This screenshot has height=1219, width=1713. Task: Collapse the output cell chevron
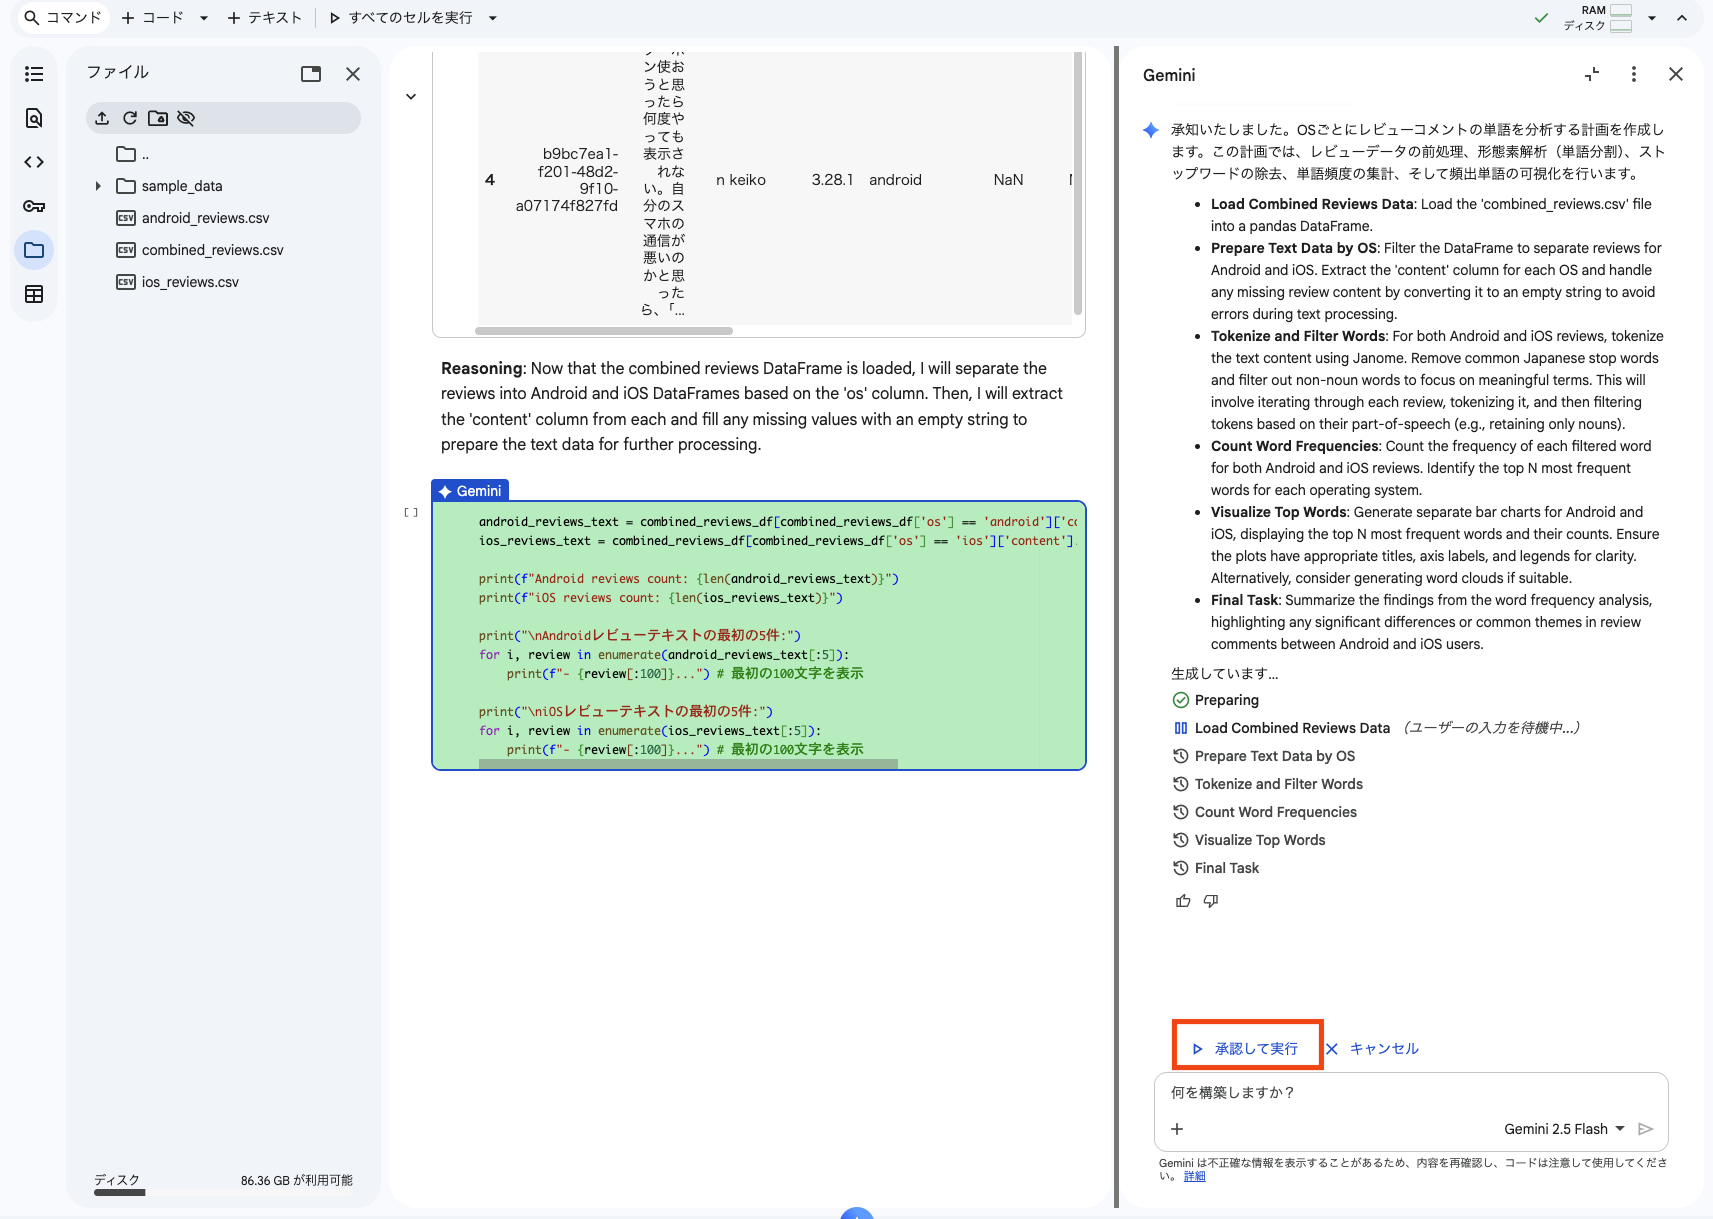click(x=411, y=97)
